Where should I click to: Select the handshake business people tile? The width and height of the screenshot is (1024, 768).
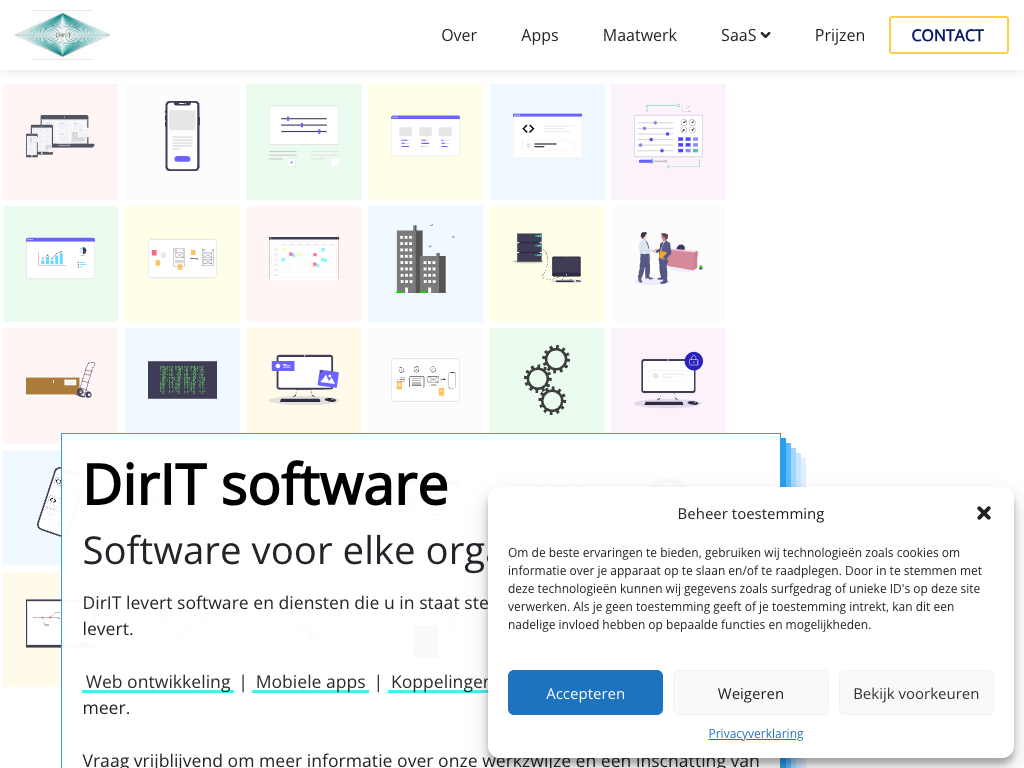tap(668, 262)
